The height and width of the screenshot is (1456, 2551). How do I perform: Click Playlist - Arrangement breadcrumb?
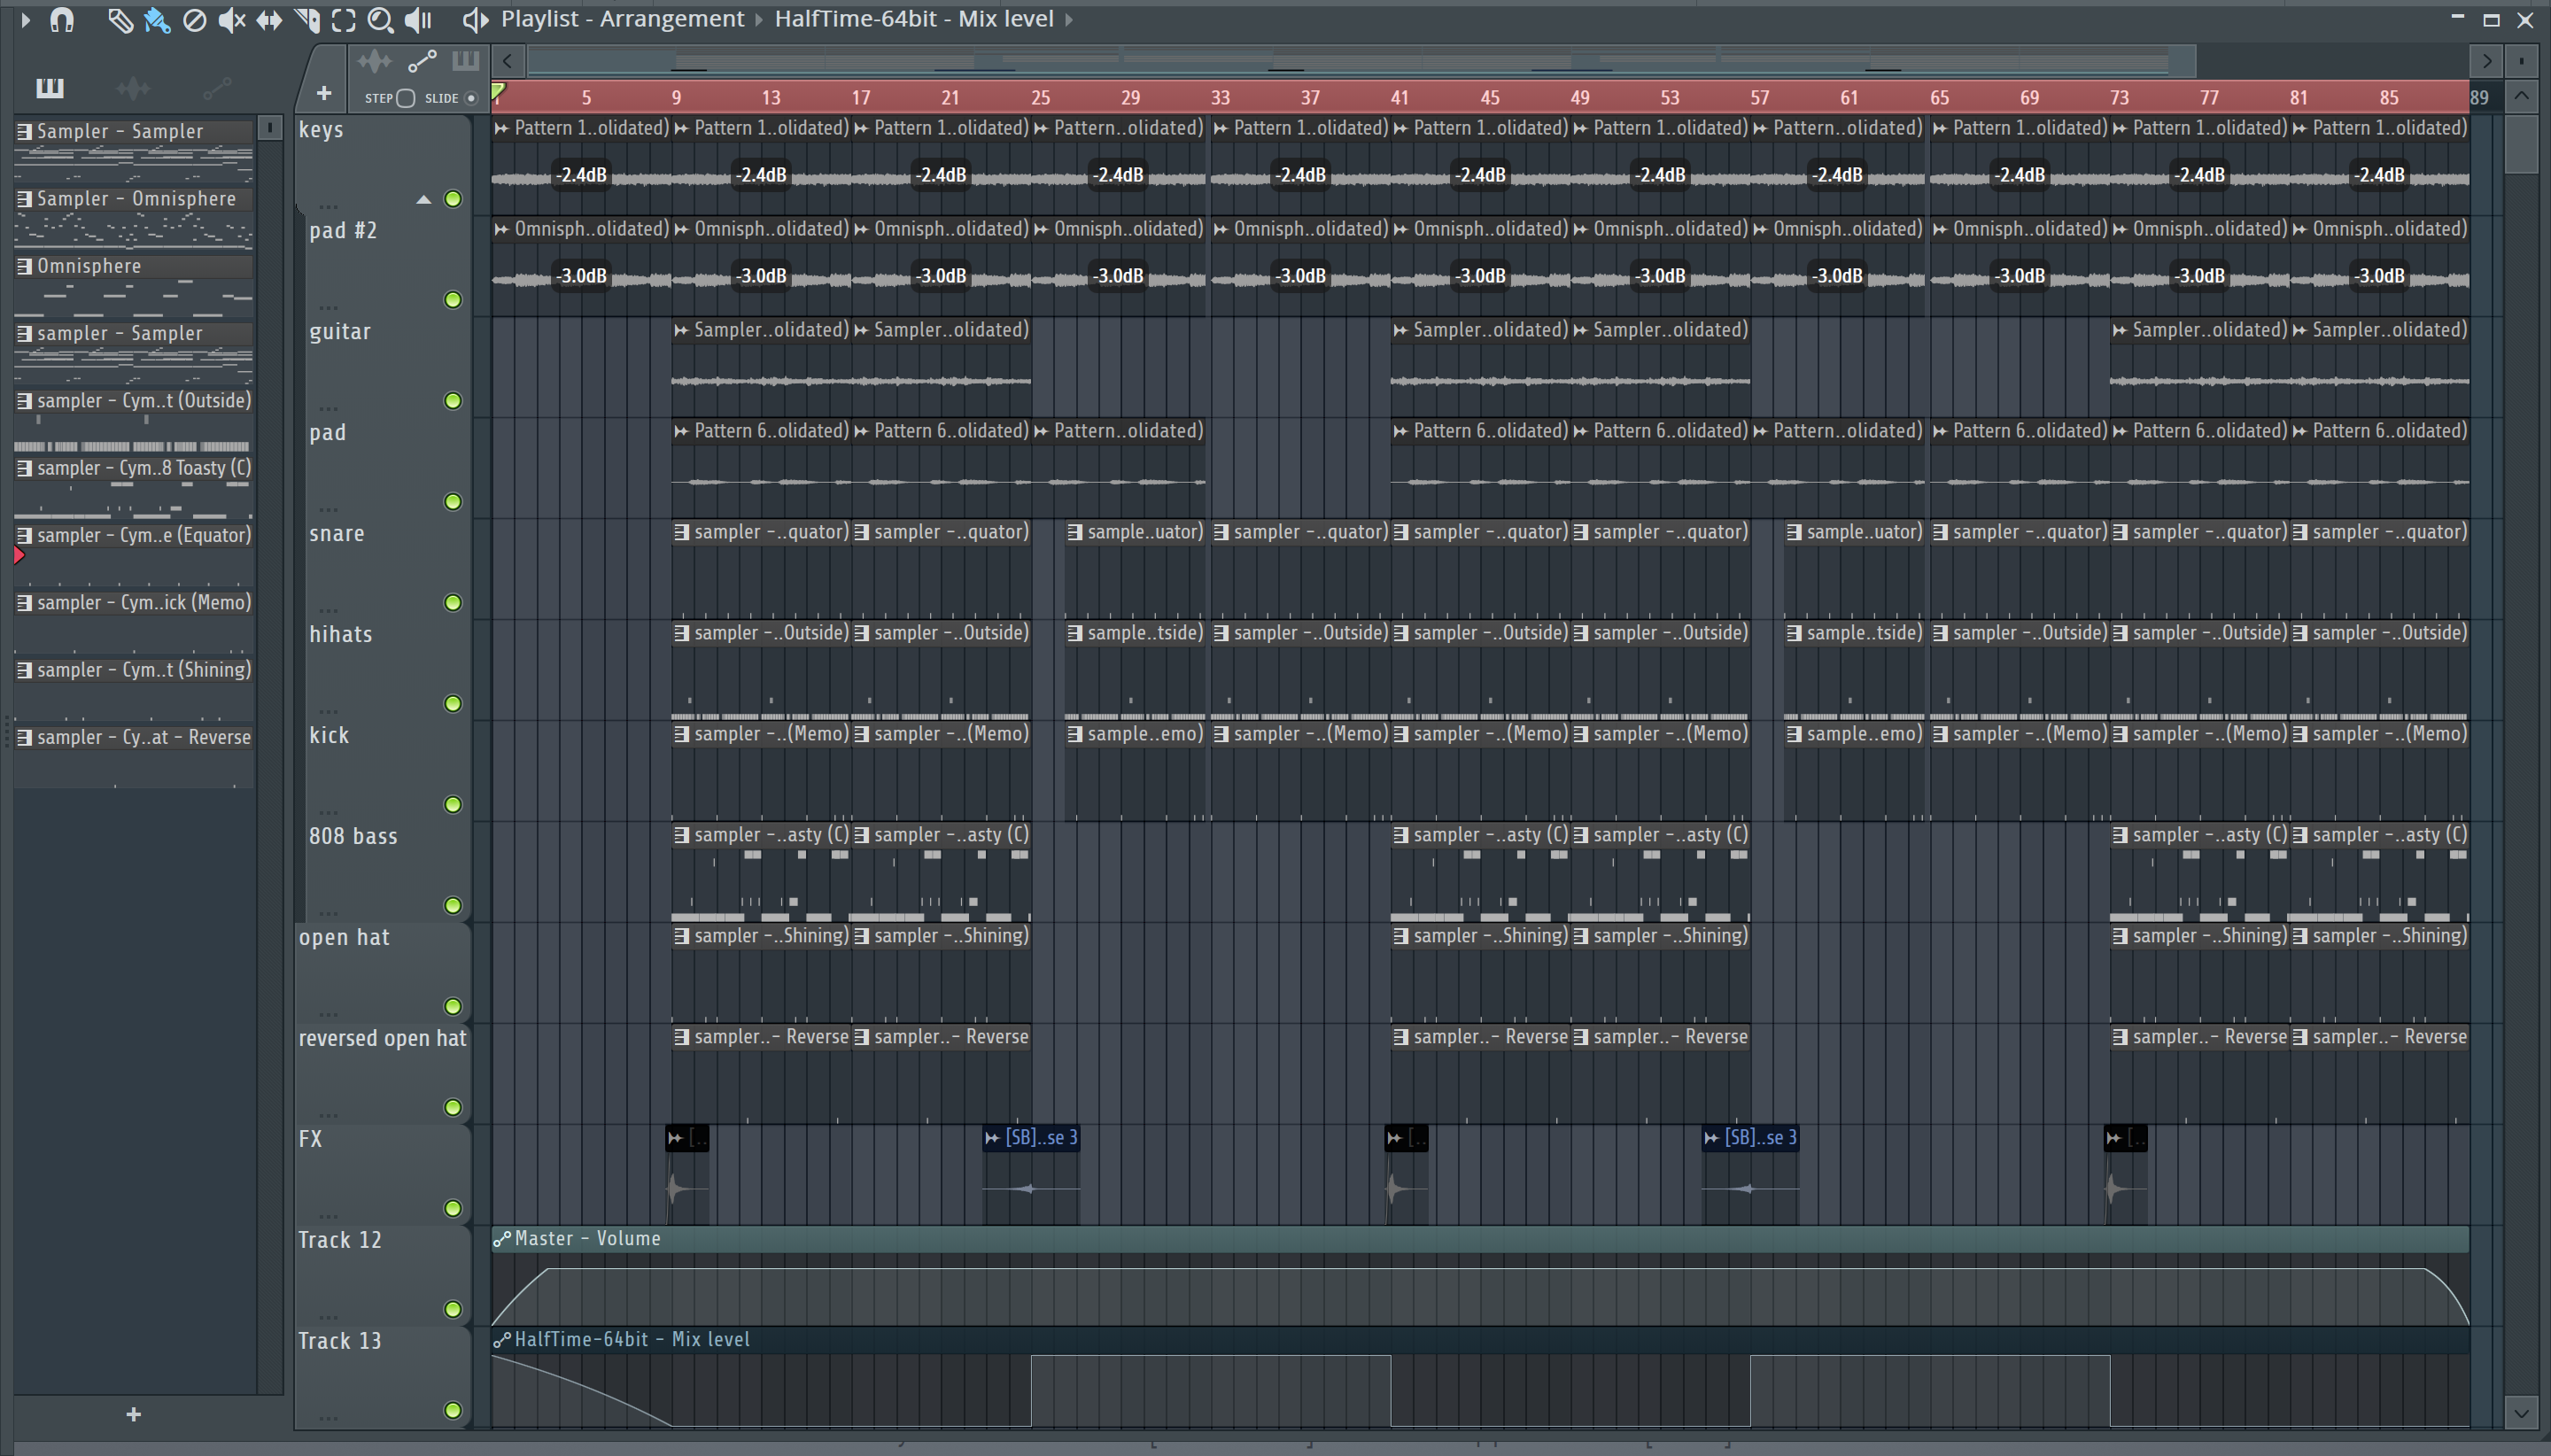coord(622,19)
